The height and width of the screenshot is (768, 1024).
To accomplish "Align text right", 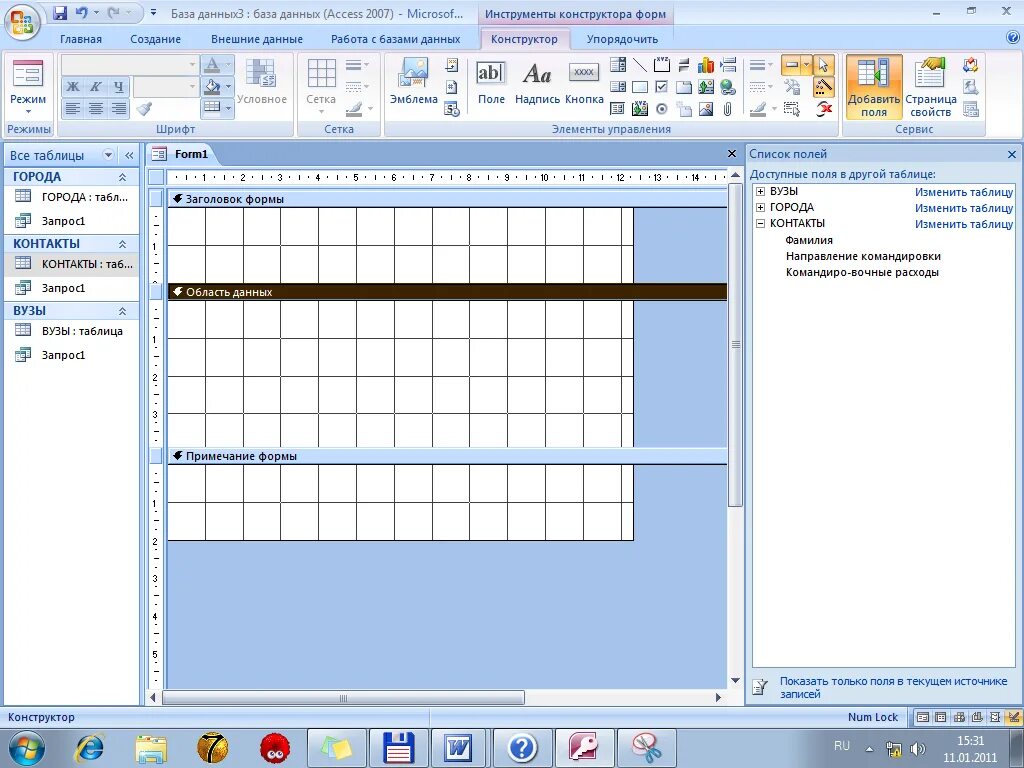I will click(x=118, y=108).
